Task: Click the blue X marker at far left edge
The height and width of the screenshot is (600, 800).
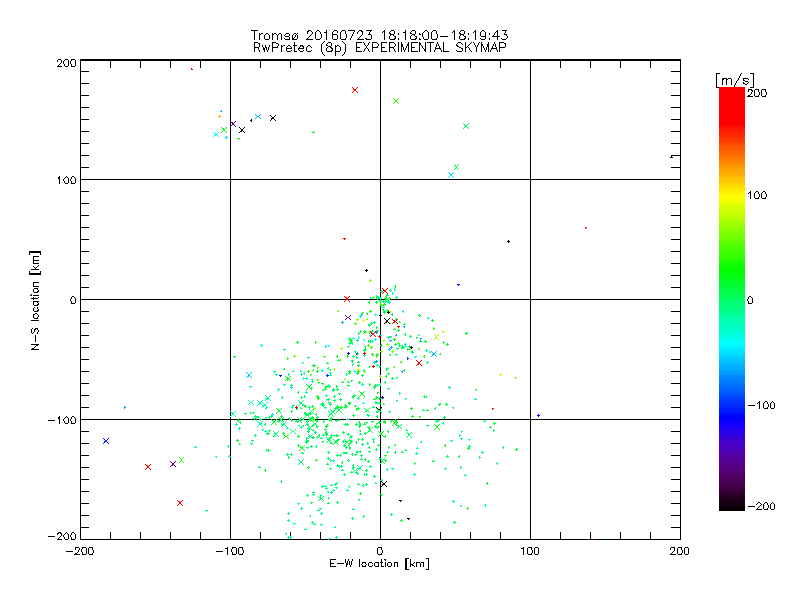Action: pos(106,441)
